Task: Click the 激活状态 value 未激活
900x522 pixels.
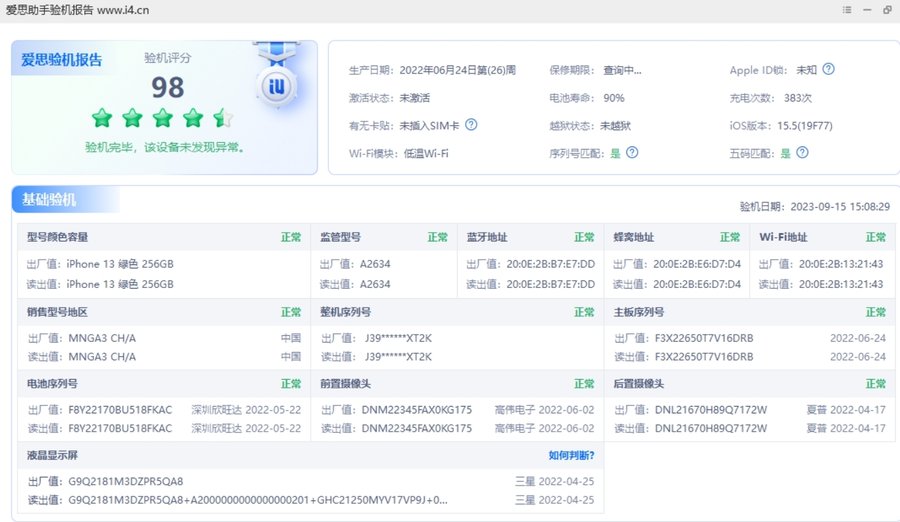Action: tap(414, 98)
